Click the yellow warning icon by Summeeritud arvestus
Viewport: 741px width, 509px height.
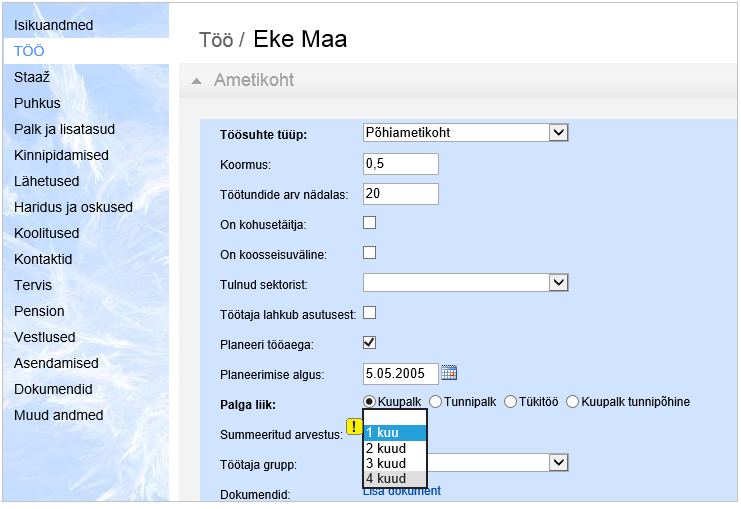(x=354, y=426)
